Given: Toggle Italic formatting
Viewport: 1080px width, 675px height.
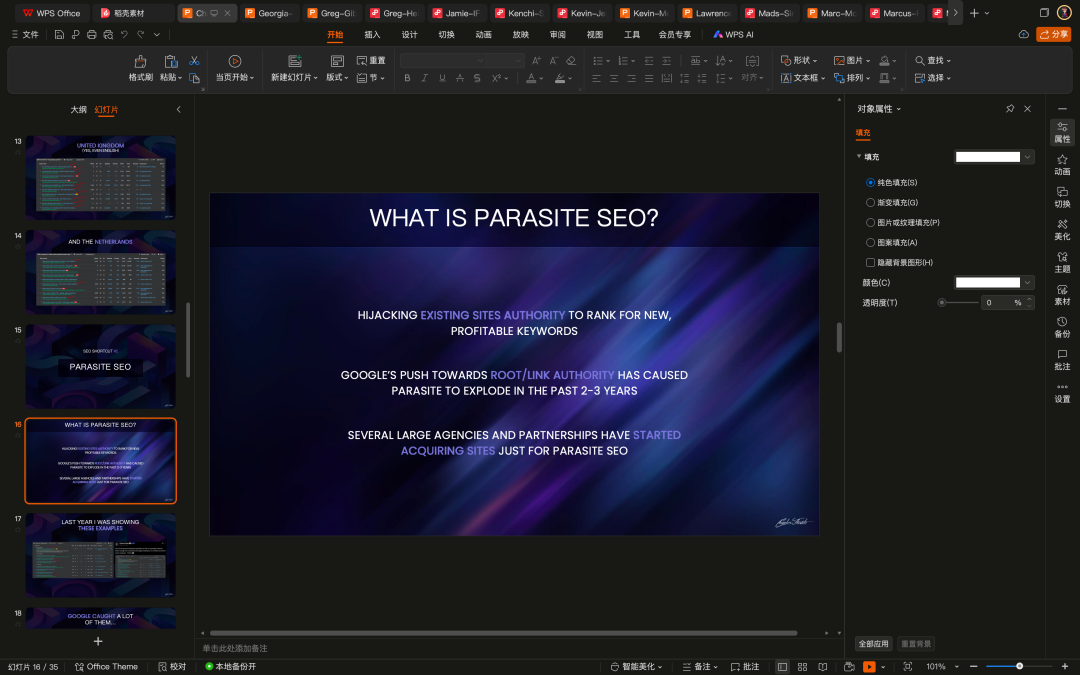Looking at the screenshot, I should [x=424, y=78].
